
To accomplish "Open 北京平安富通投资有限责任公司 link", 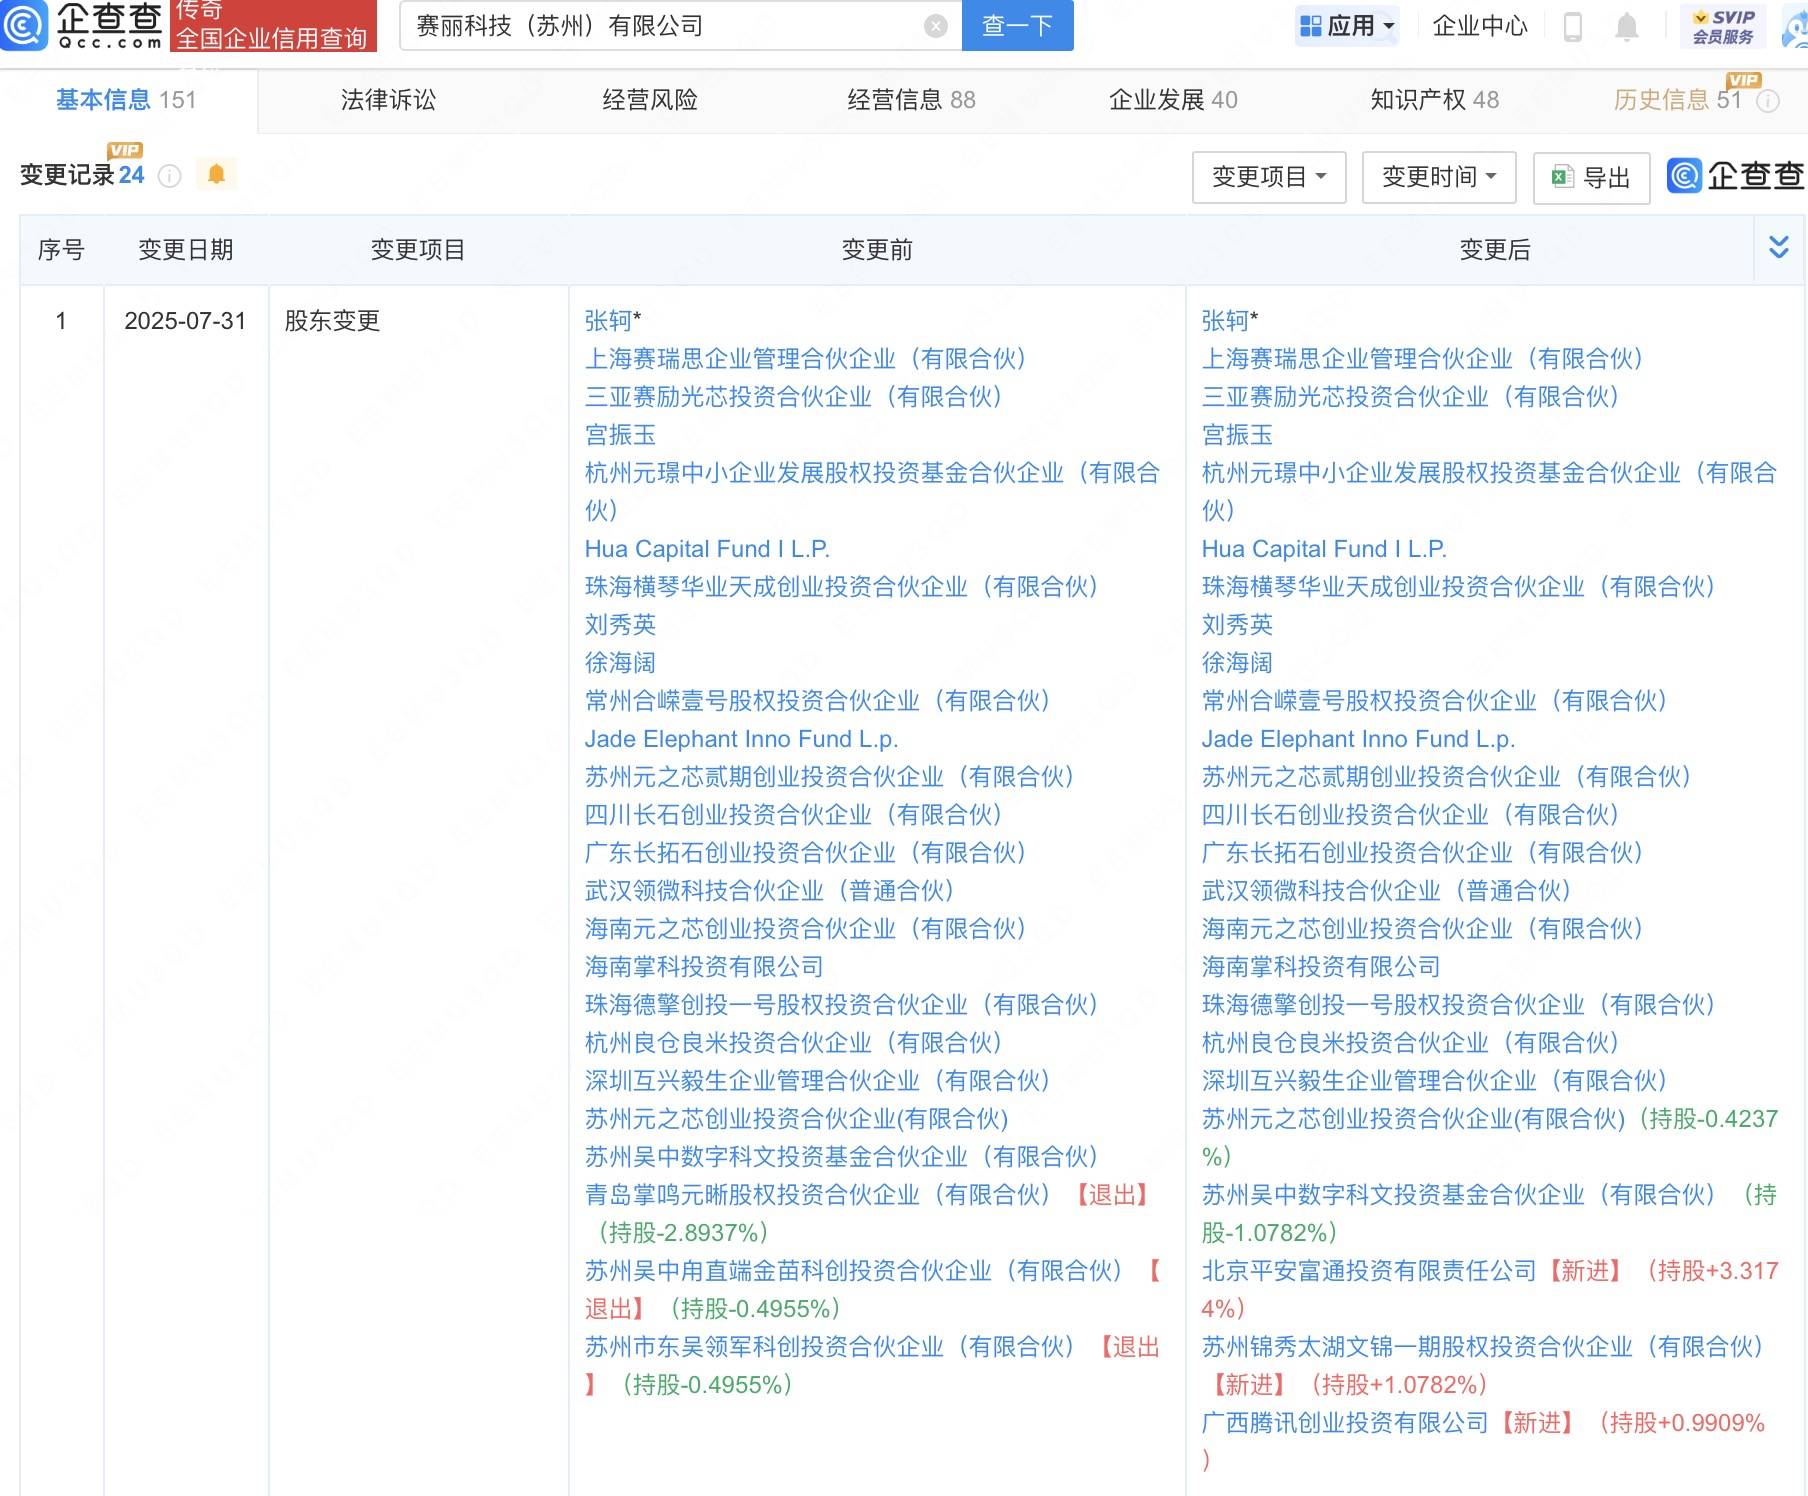I will tap(1369, 1271).
